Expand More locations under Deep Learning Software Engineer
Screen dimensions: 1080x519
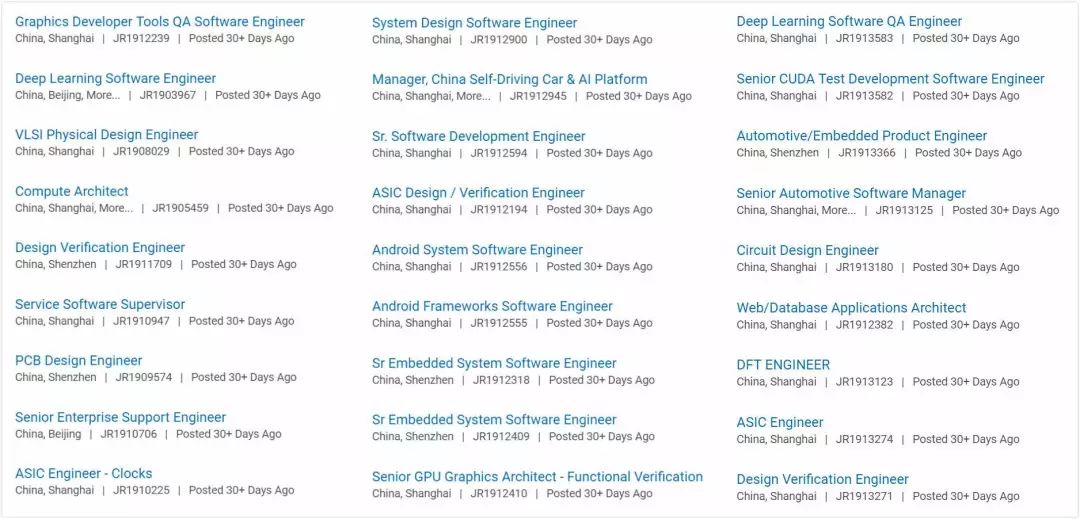102,95
